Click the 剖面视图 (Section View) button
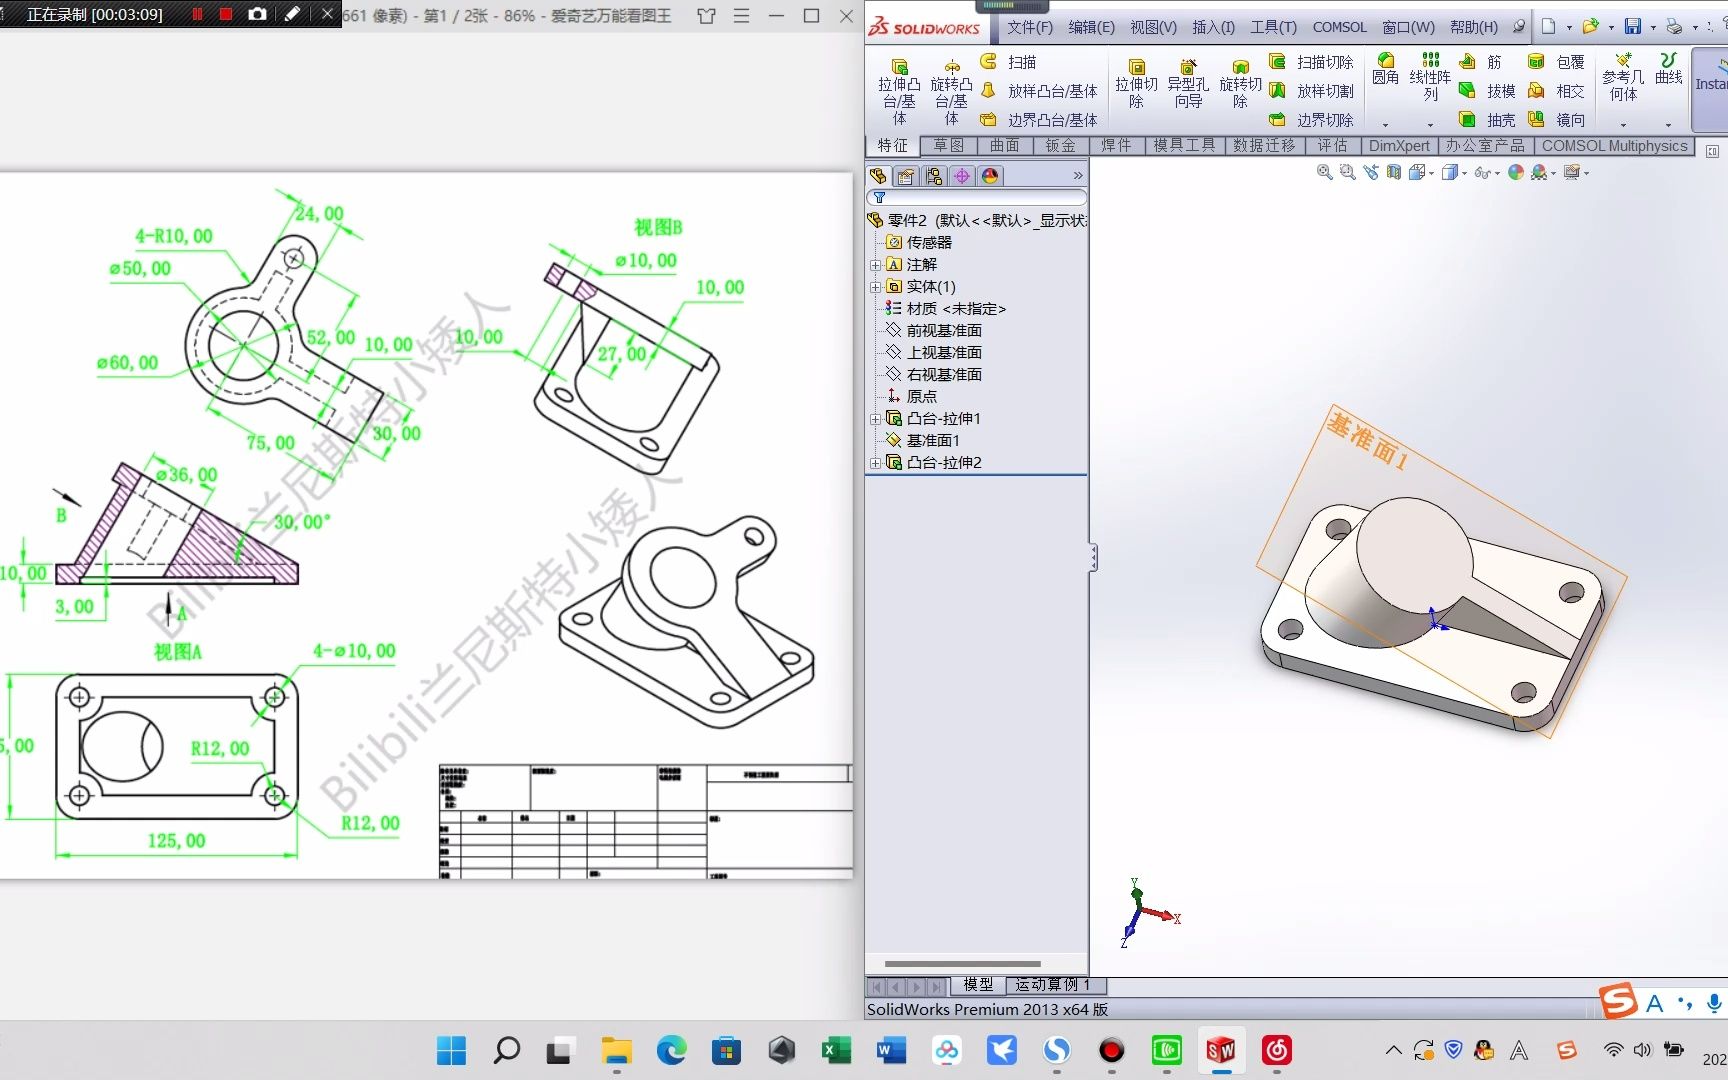The width and height of the screenshot is (1728, 1080). click(x=1393, y=172)
